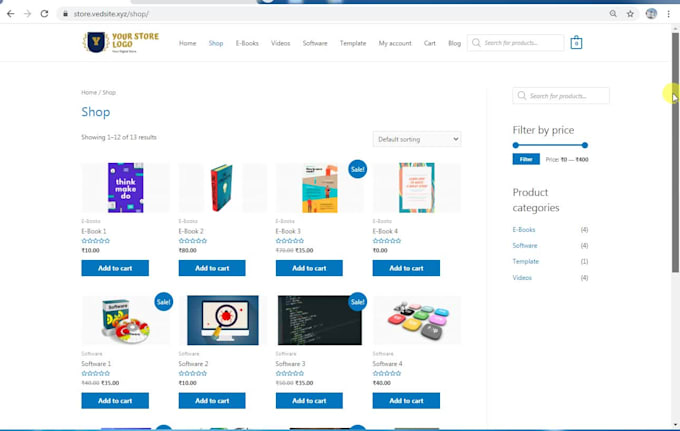
Task: Click the browser address bar URL
Action: tap(111, 14)
